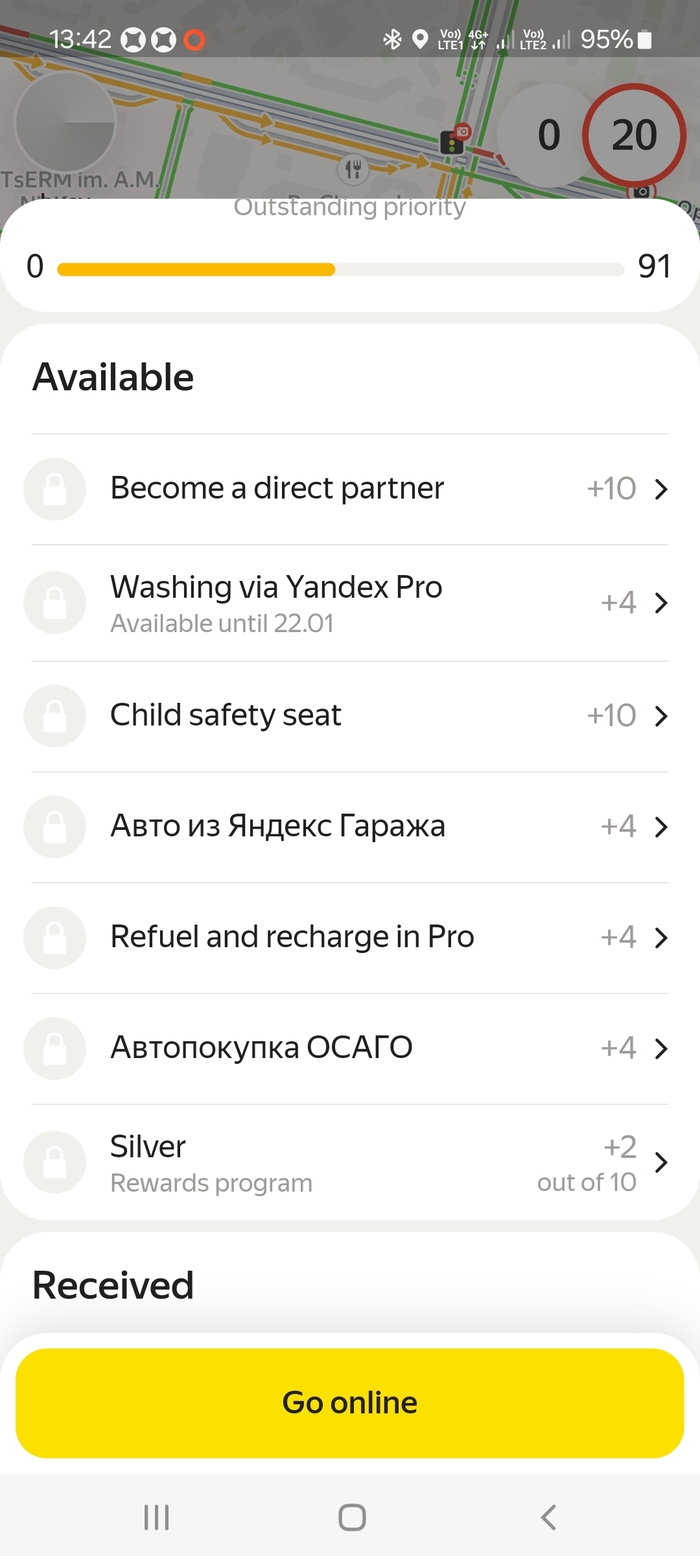700x1556 pixels.
Task: Tap the current speed 0 indicator
Action: [x=548, y=136]
